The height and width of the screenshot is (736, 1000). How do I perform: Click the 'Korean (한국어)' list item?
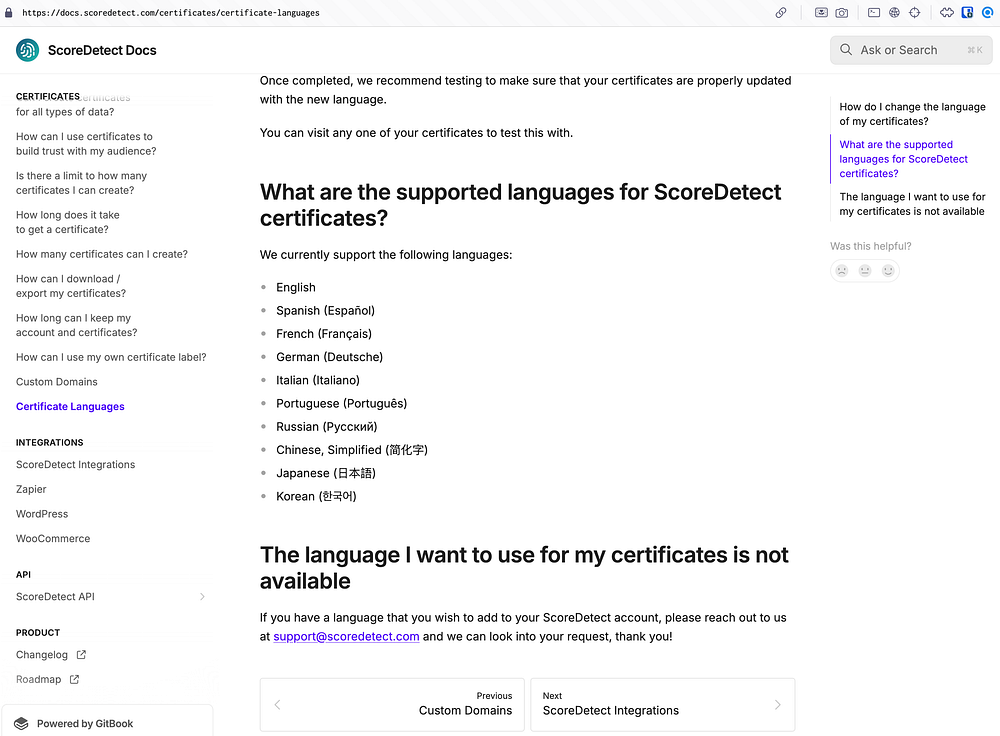(x=316, y=496)
